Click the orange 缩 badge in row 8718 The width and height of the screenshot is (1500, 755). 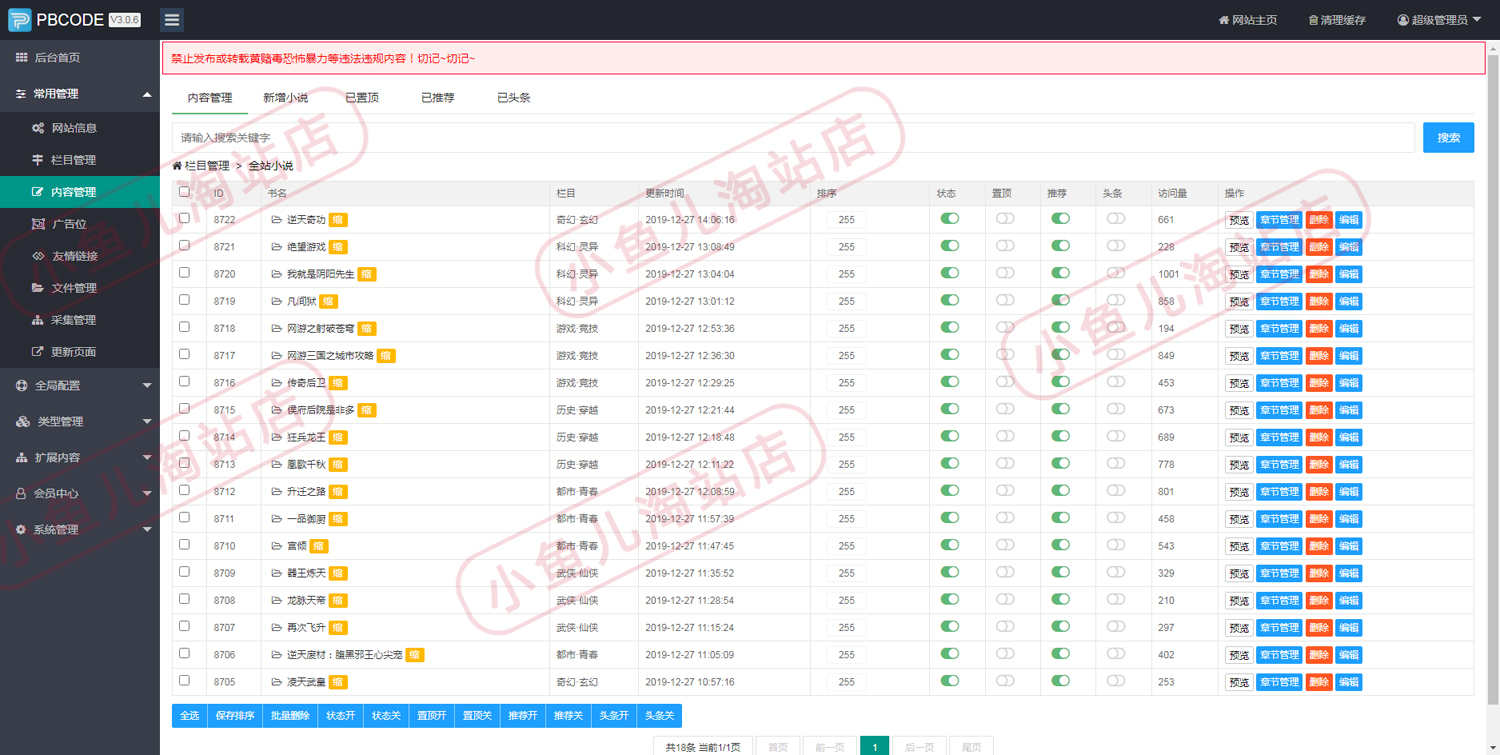[x=367, y=328]
